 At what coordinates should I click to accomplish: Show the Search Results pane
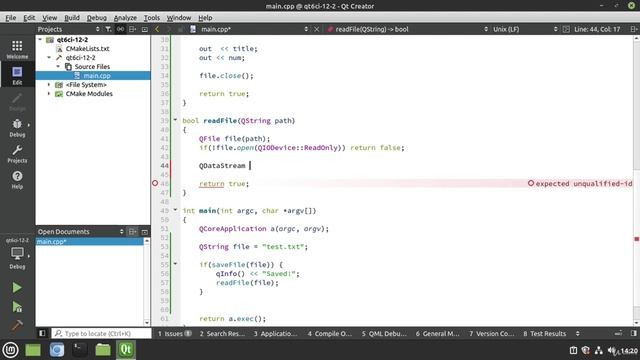(222, 333)
